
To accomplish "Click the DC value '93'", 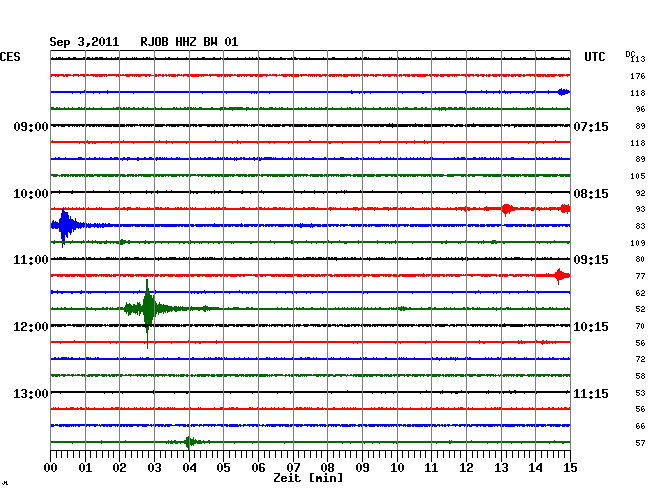I will pyautogui.click(x=640, y=209).
